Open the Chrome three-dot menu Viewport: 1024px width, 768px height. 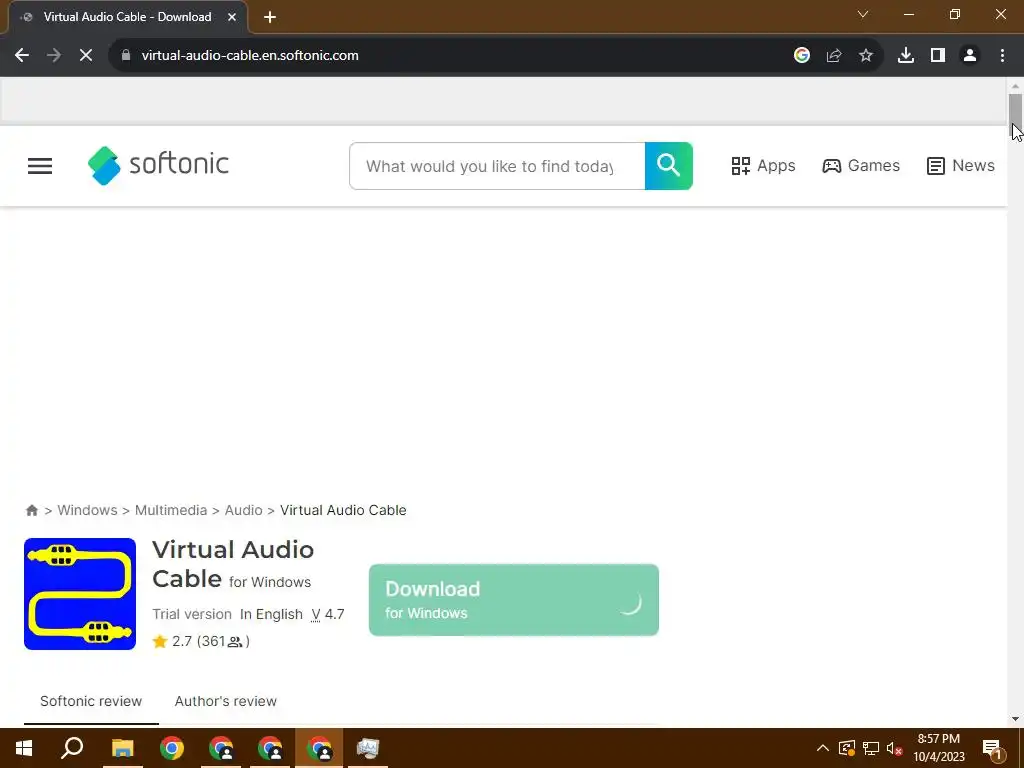tap(1002, 56)
